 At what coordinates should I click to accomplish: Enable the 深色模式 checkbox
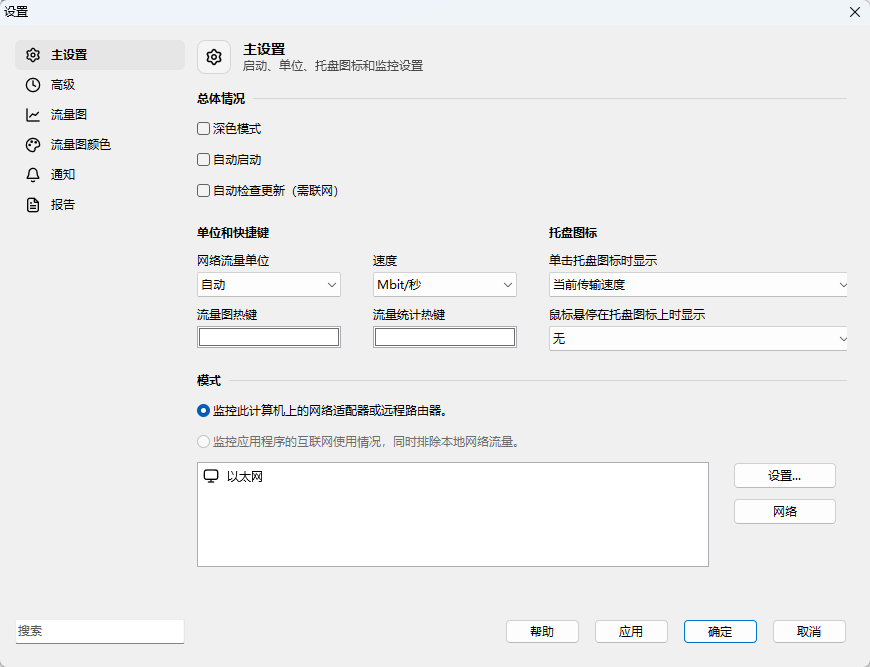[x=204, y=129]
